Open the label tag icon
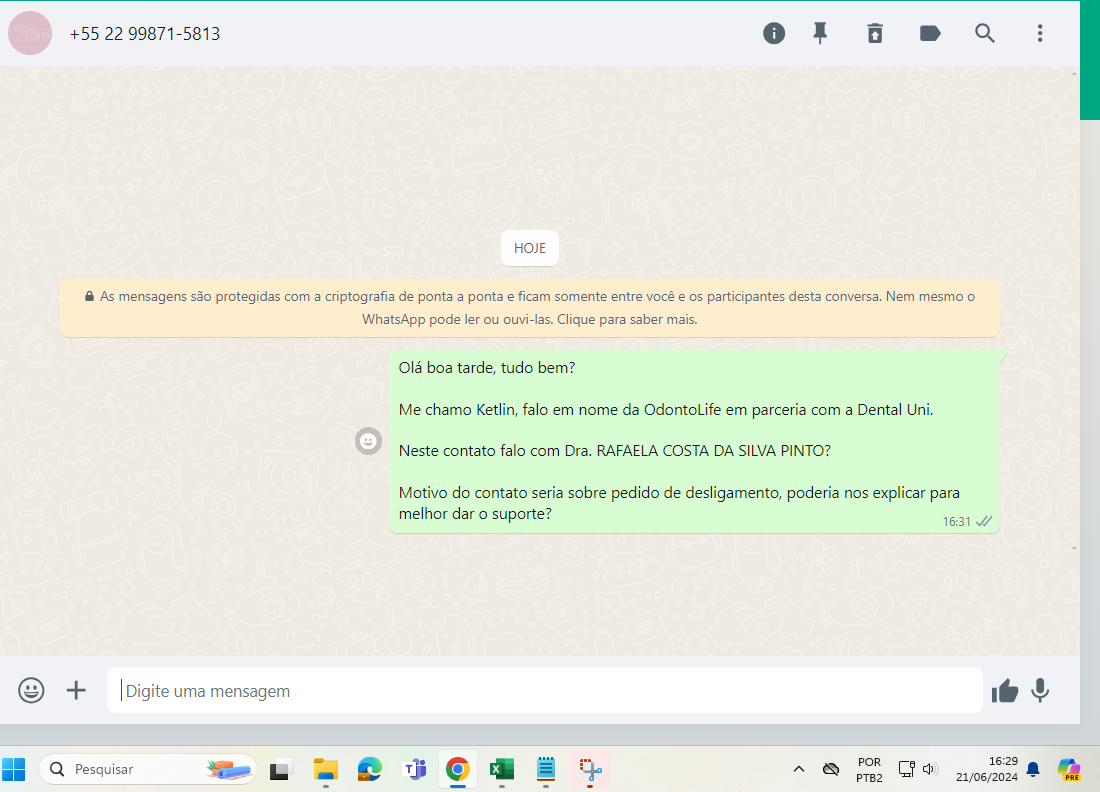1100x792 pixels. click(x=930, y=33)
